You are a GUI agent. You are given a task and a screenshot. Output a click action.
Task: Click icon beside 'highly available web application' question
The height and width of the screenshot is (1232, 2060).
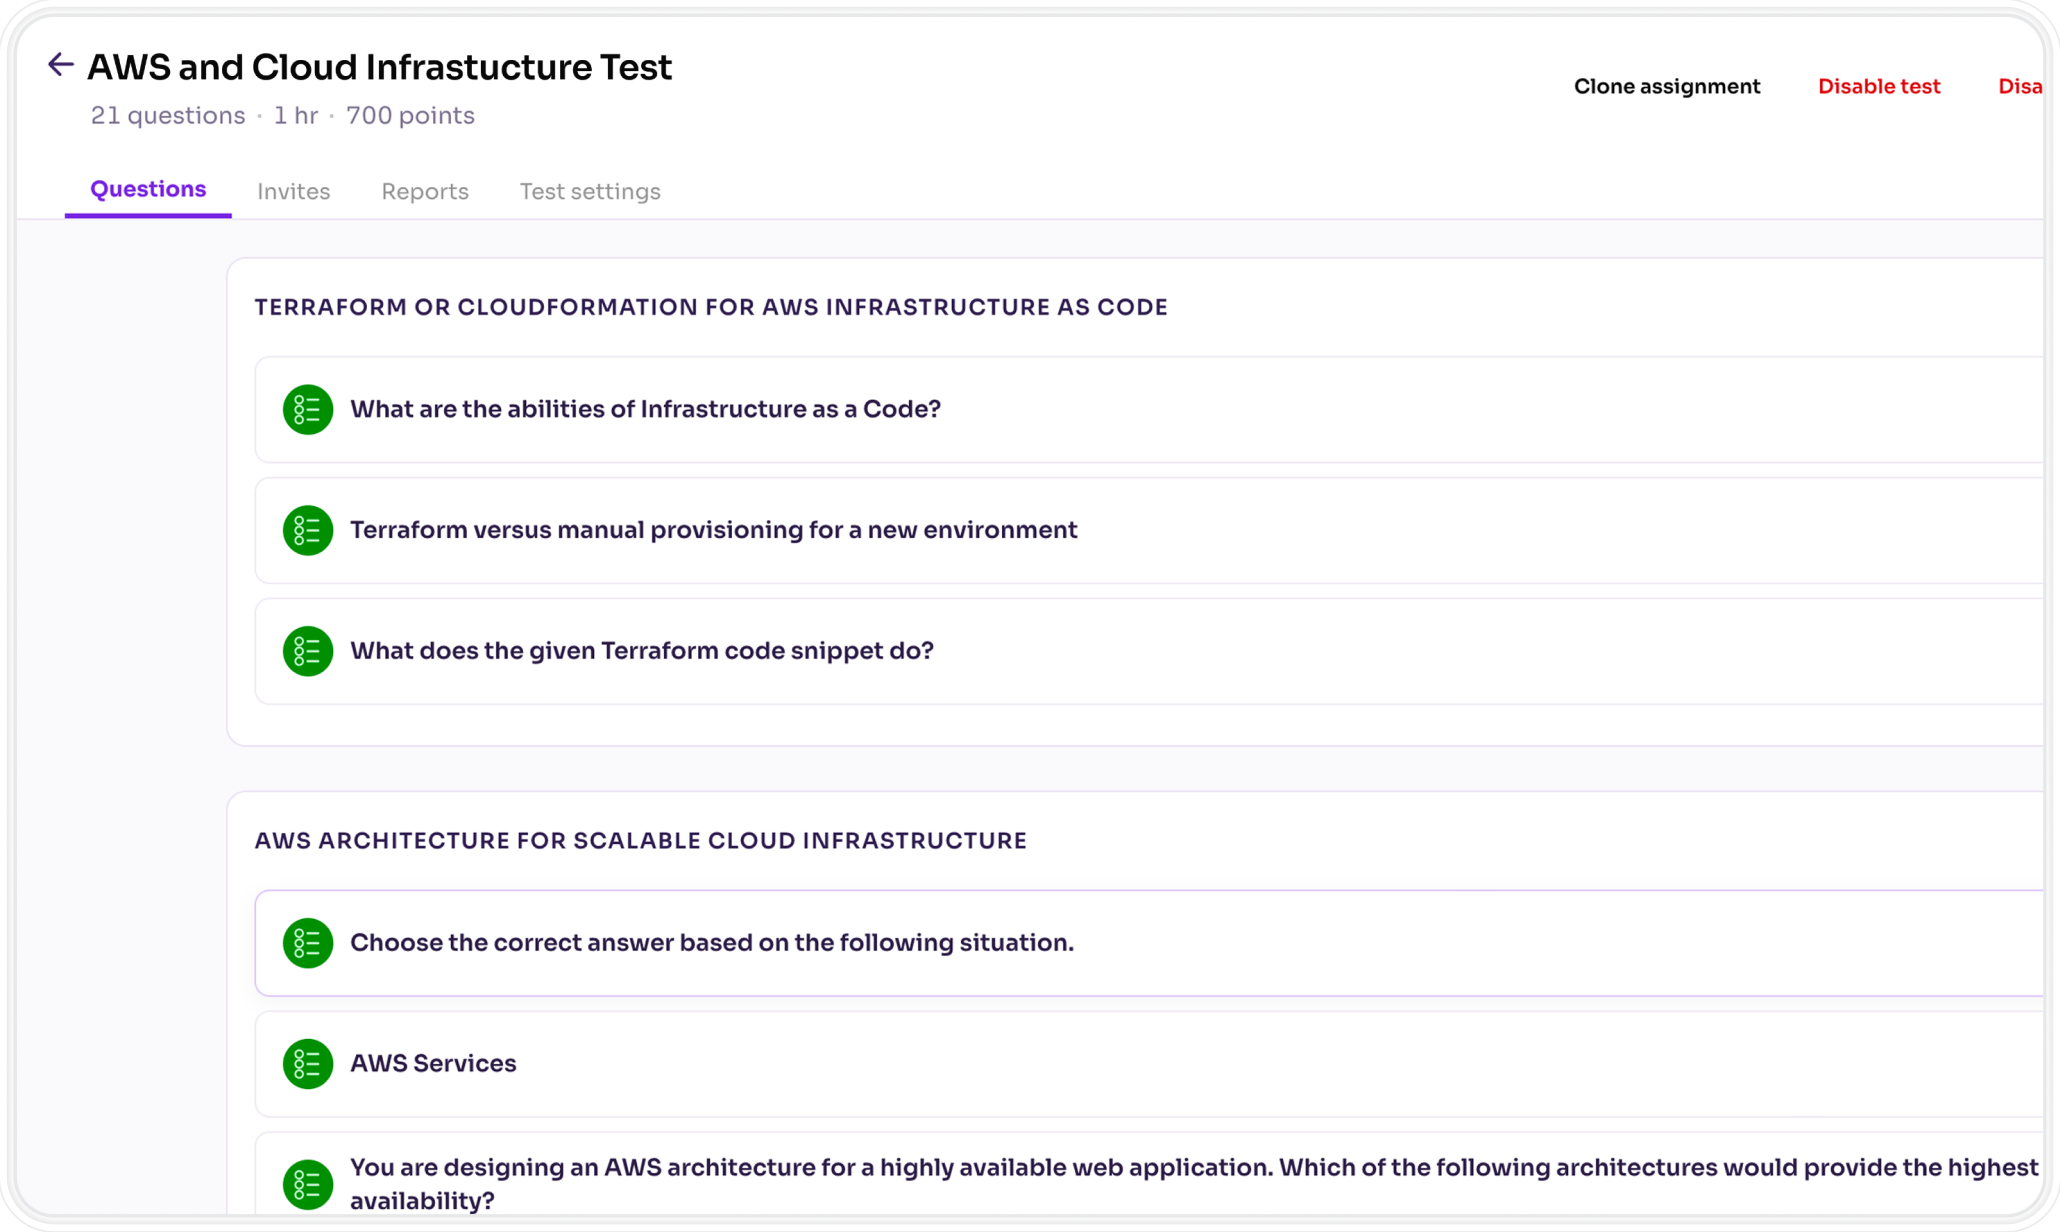(x=308, y=1184)
